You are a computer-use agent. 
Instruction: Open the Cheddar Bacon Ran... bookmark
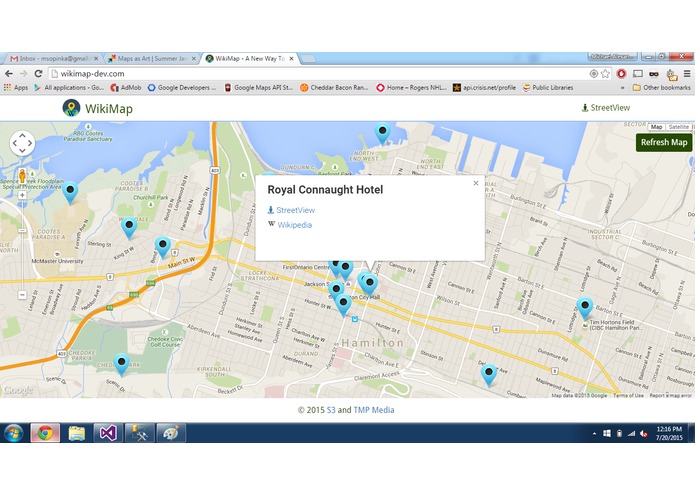335,88
